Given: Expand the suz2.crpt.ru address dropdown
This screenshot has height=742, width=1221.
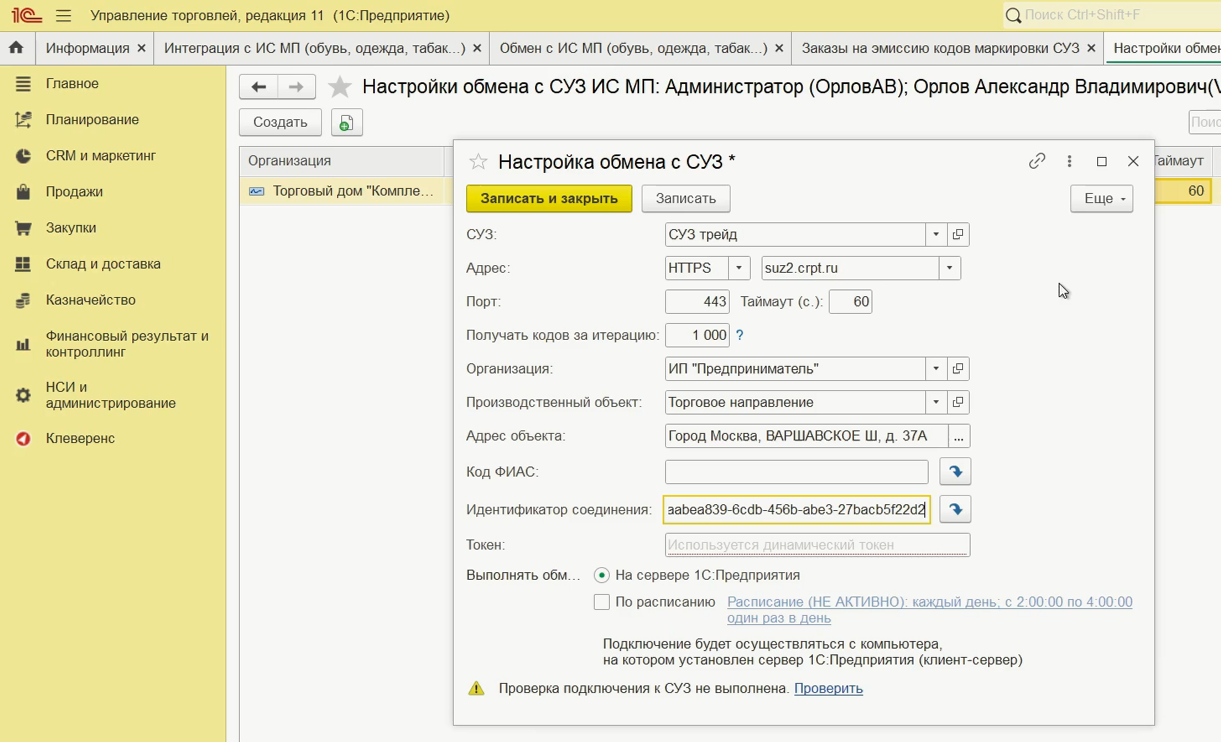Looking at the screenshot, I should pyautogui.click(x=949, y=268).
